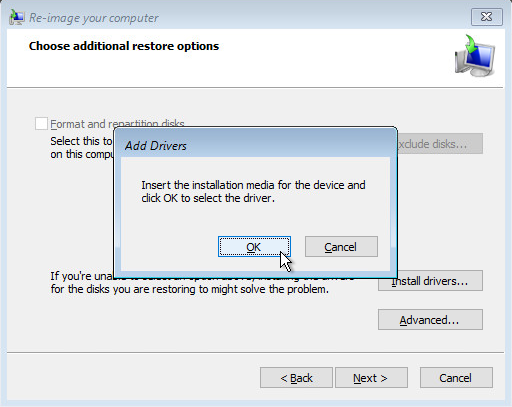The width and height of the screenshot is (512, 407).
Task: Click the click OK to select driver text
Action: (x=208, y=198)
